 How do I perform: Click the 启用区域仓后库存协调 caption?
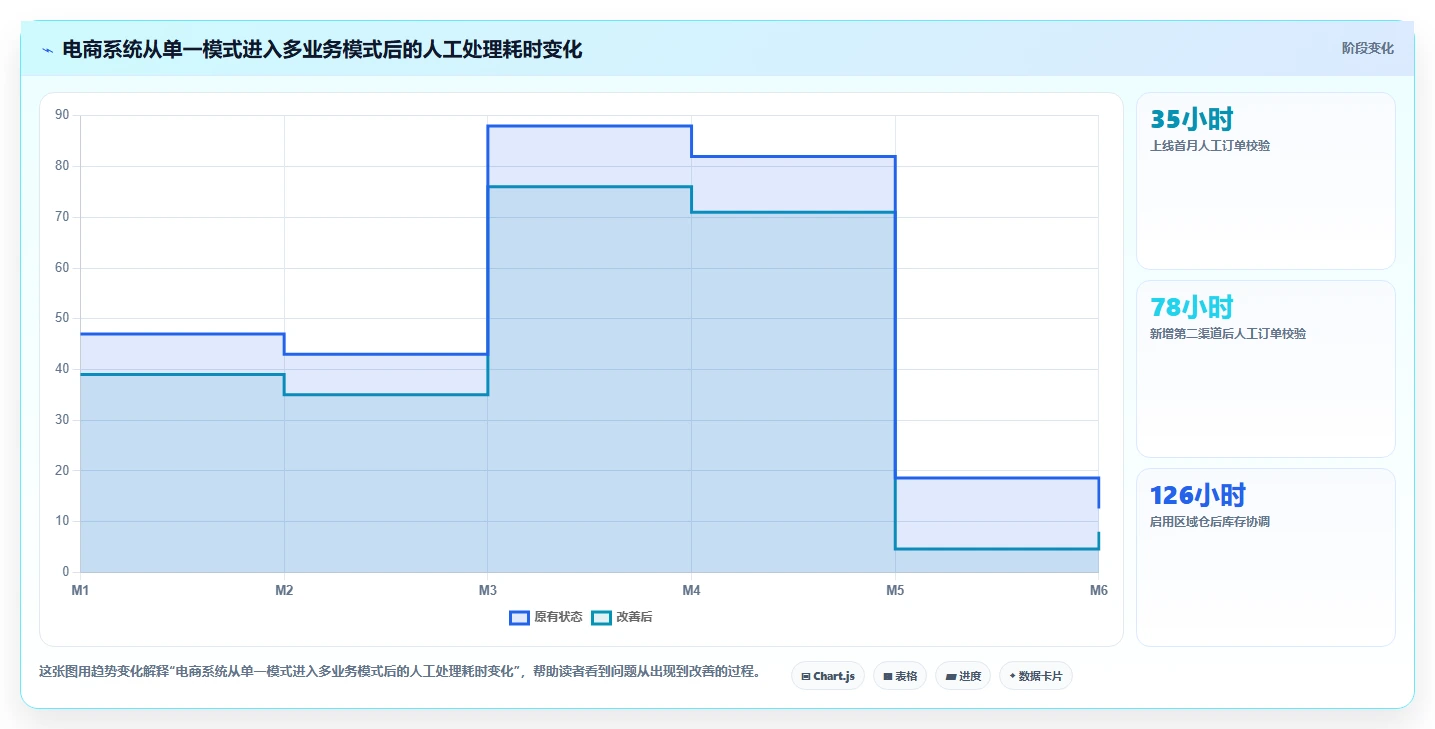point(1210,521)
